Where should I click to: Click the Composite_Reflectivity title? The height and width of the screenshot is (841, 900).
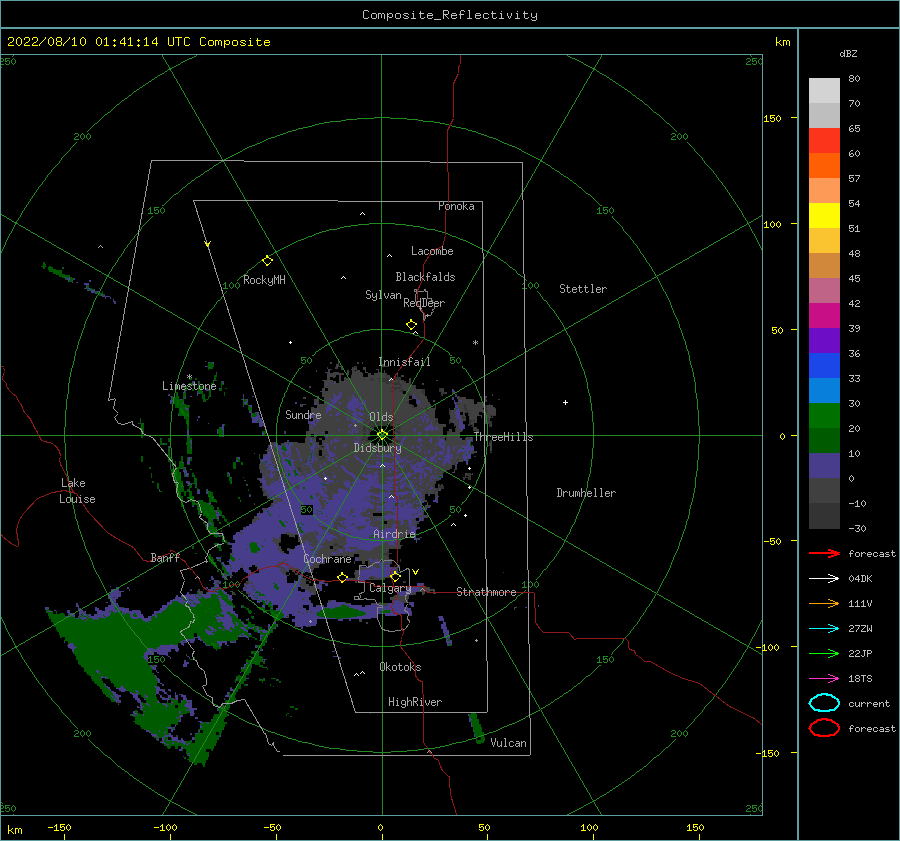pos(450,15)
